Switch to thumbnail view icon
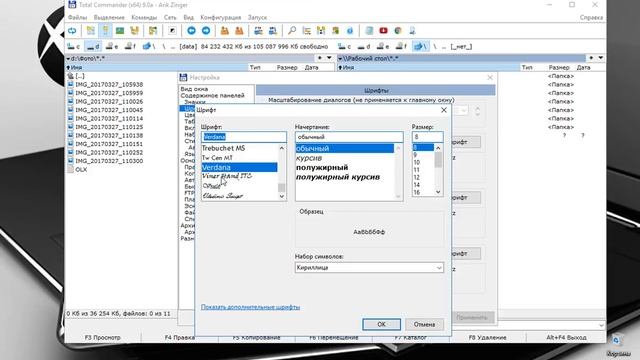Image resolution: width=640 pixels, height=360 pixels. [120, 31]
